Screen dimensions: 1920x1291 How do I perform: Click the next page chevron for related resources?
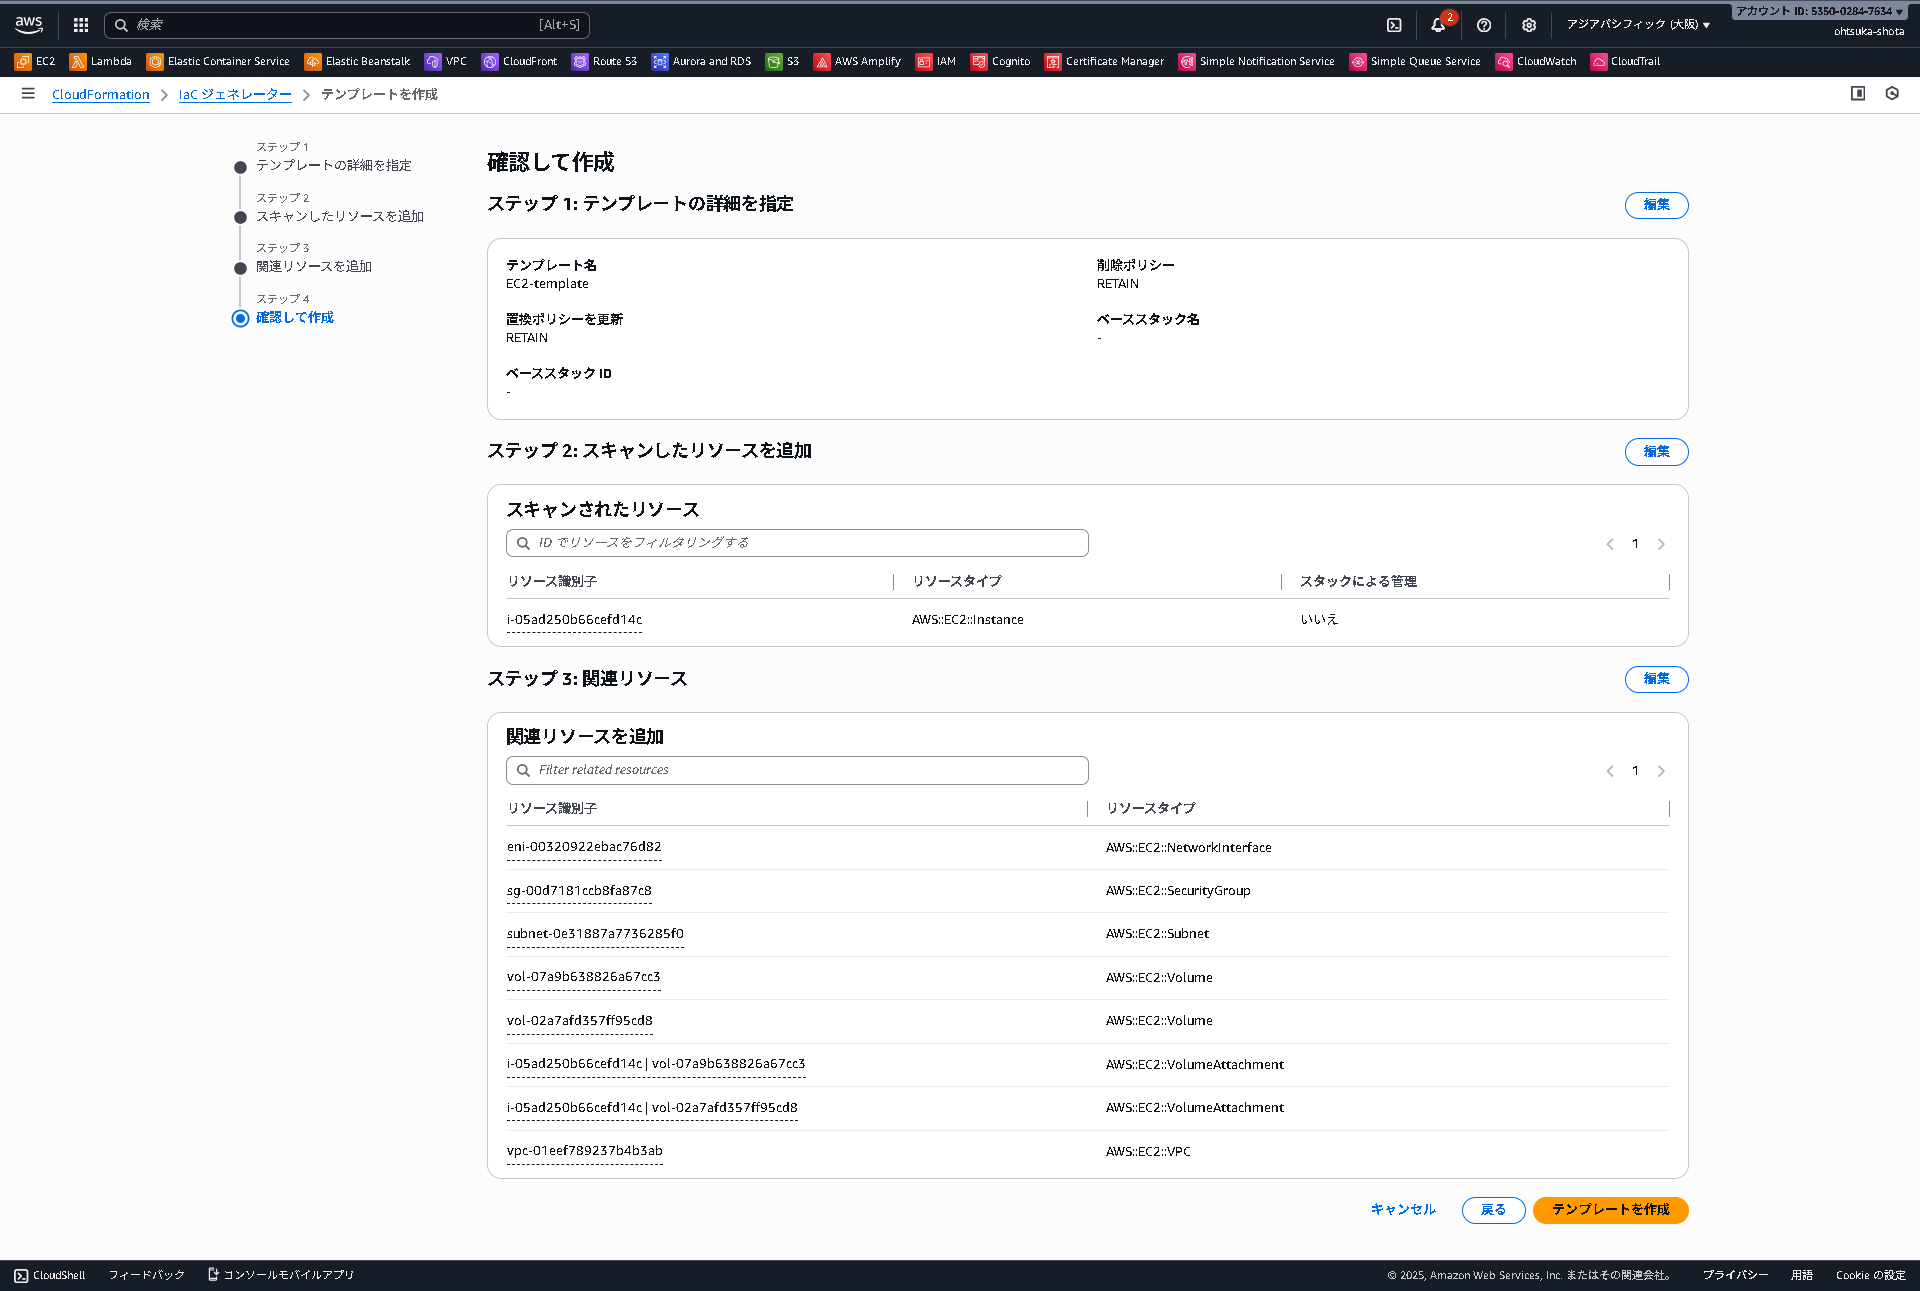click(x=1661, y=770)
